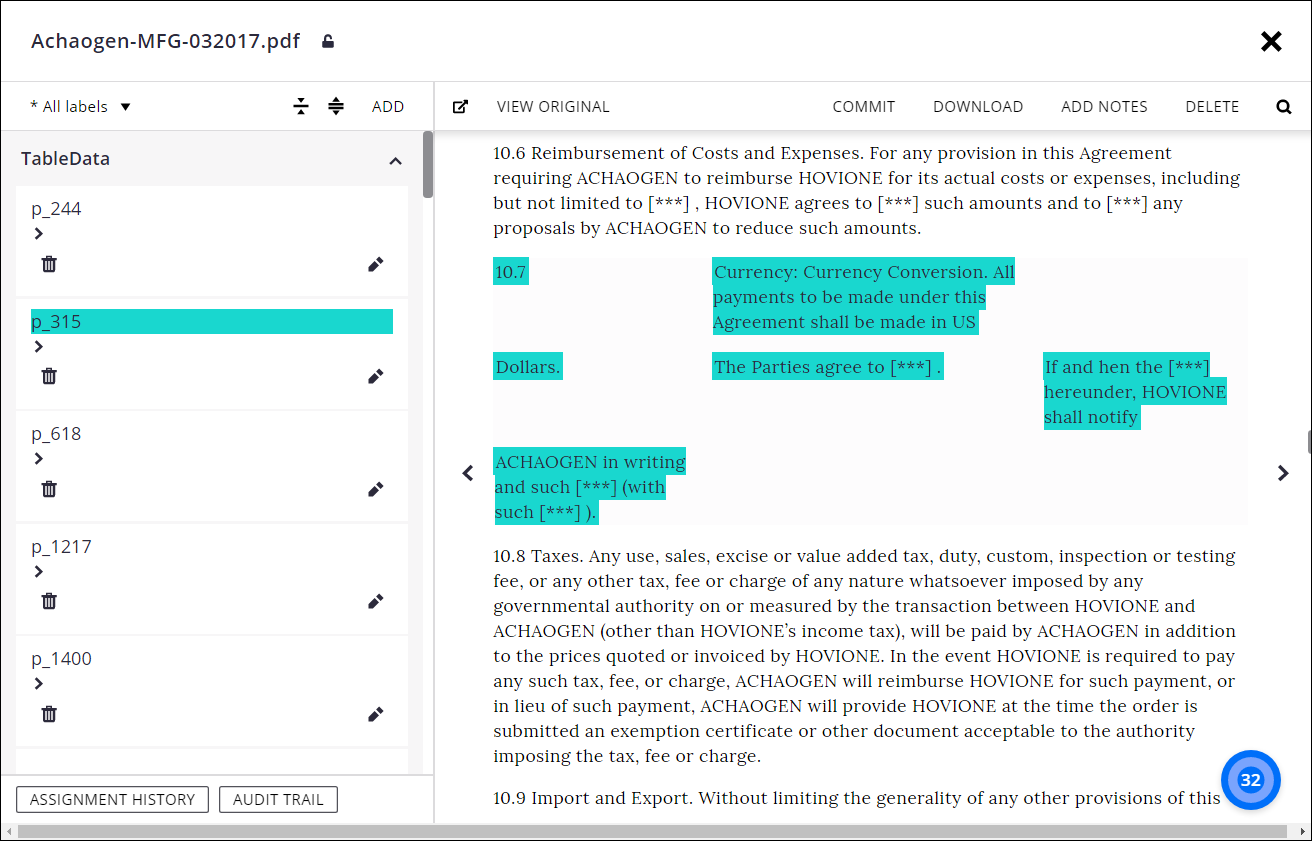The width and height of the screenshot is (1312, 841).
Task: Expand the p_244 entry details
Action: pos(38,233)
